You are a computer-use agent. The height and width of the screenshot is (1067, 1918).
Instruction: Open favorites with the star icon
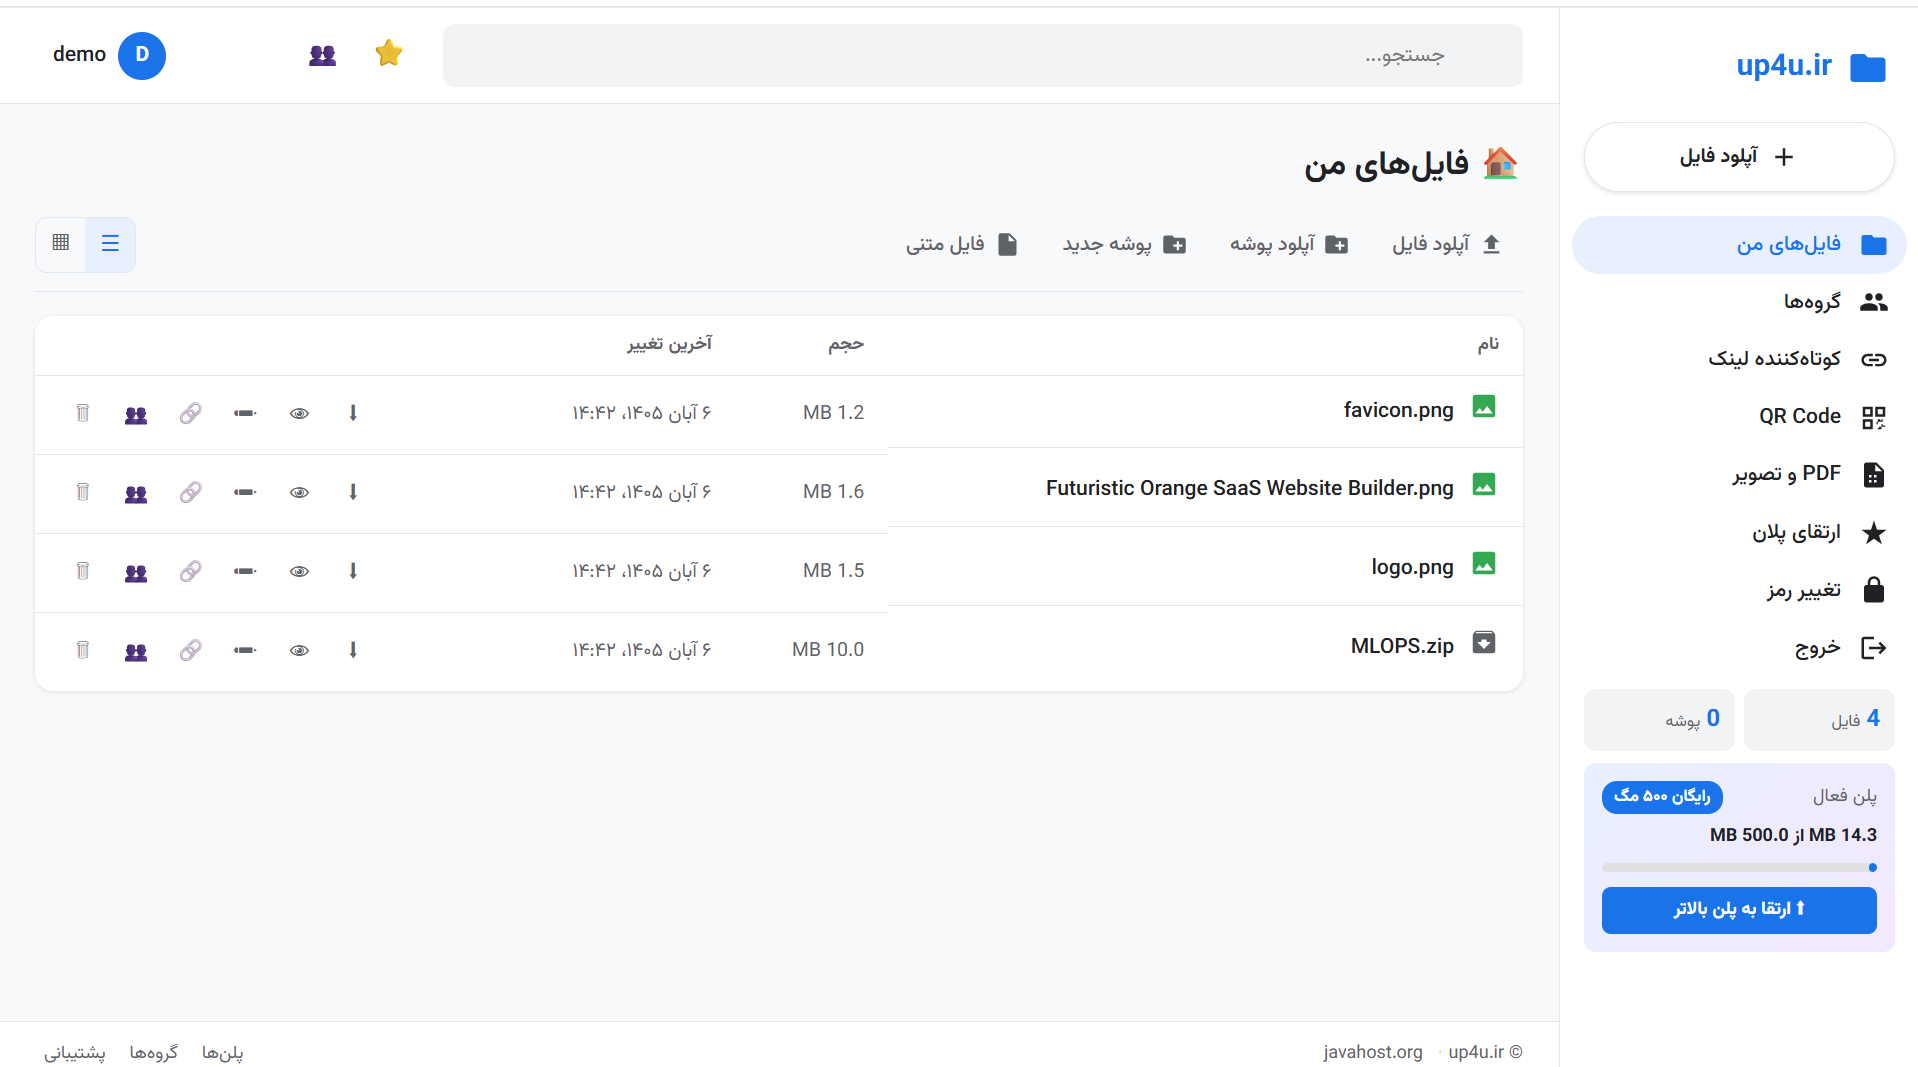[389, 54]
